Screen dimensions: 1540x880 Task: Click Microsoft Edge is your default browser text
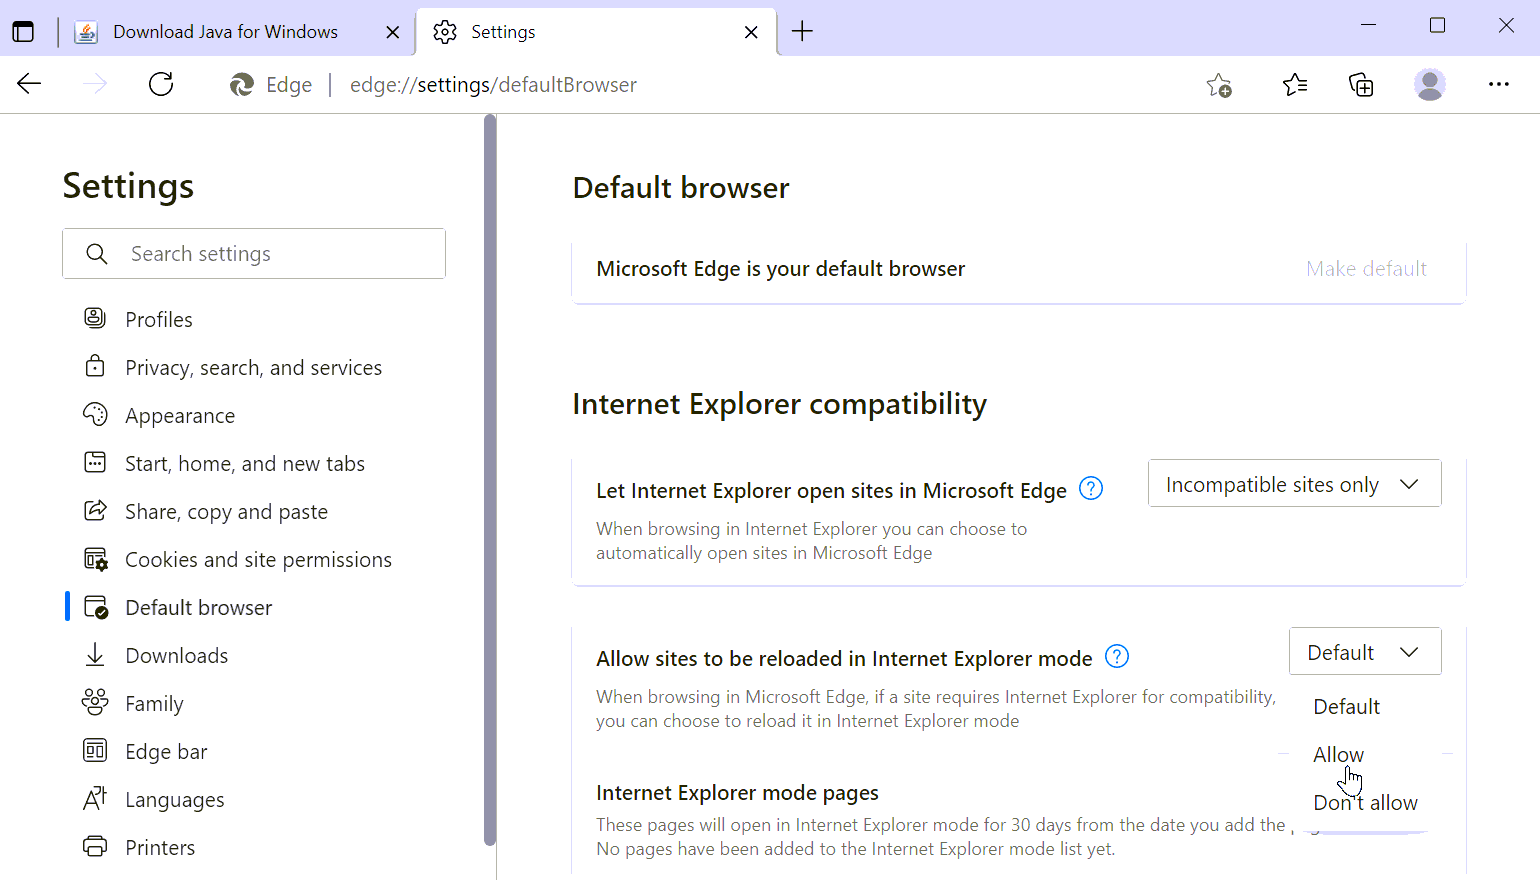(780, 269)
